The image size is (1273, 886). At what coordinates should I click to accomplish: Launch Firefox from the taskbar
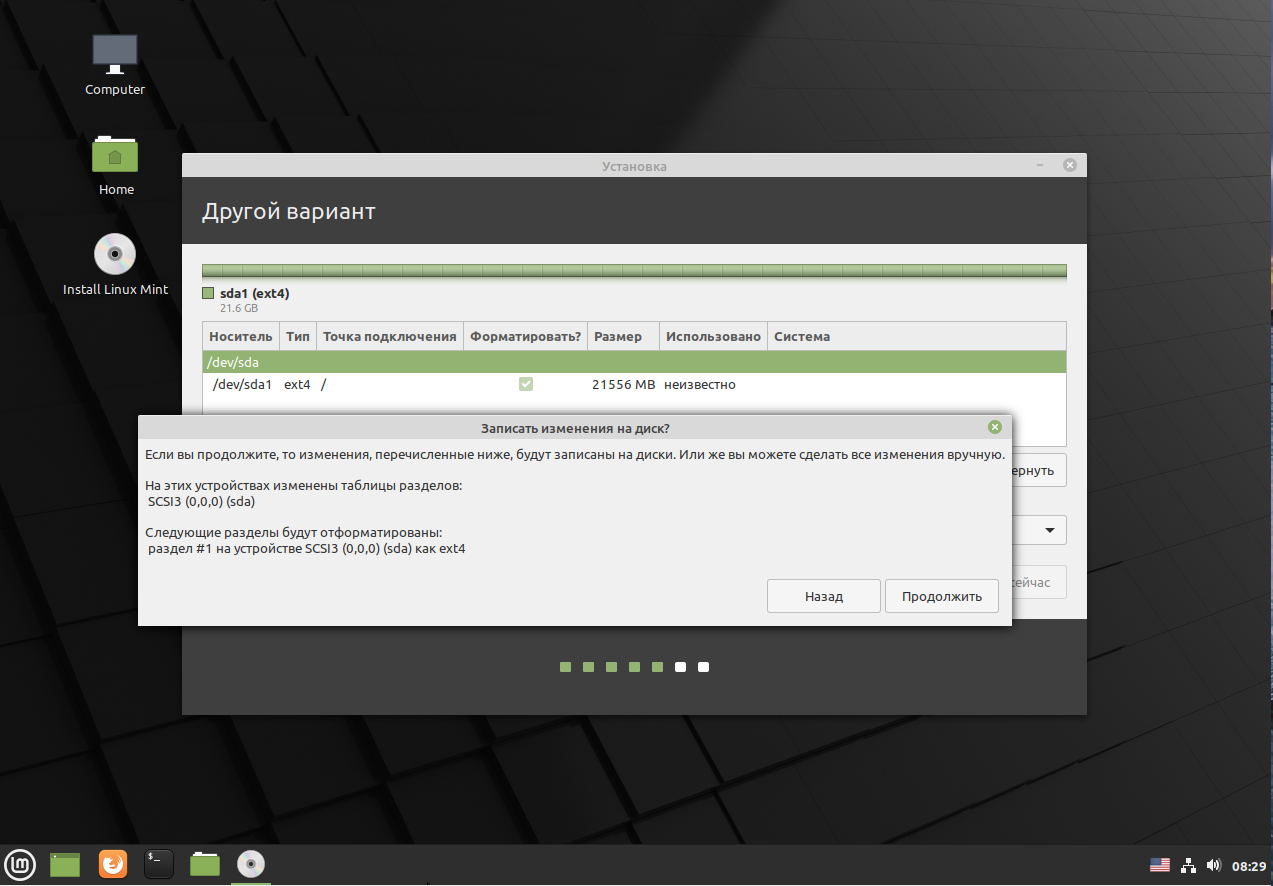[113, 864]
